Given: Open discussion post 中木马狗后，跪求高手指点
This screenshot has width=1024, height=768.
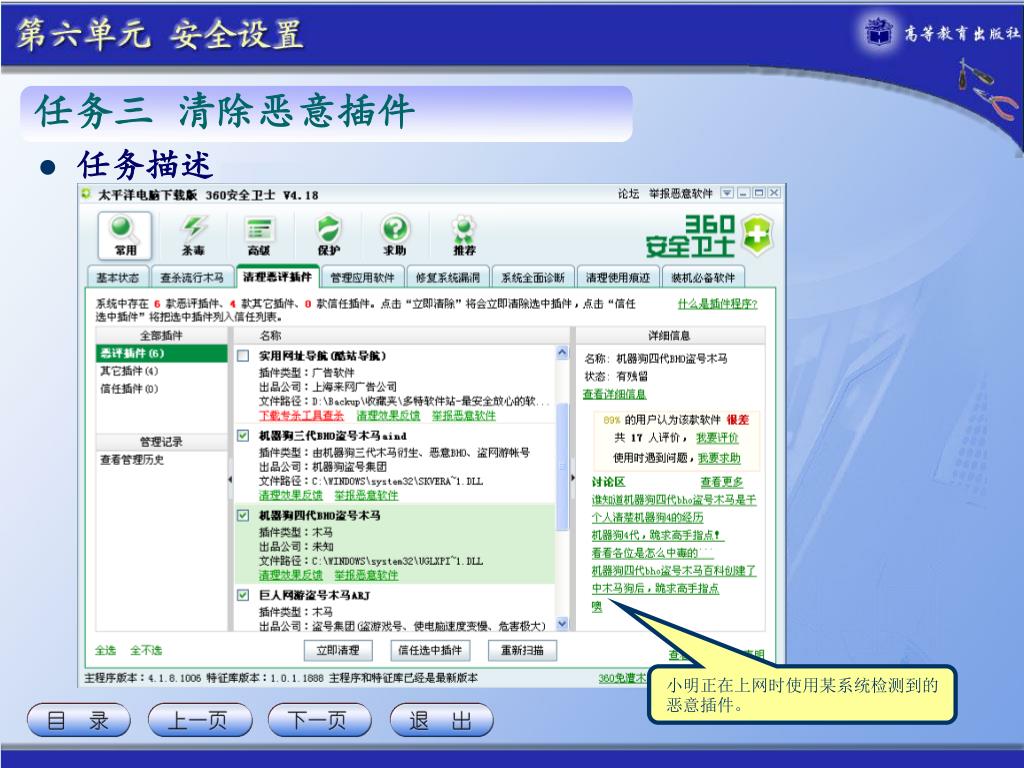Looking at the screenshot, I should [x=655, y=588].
